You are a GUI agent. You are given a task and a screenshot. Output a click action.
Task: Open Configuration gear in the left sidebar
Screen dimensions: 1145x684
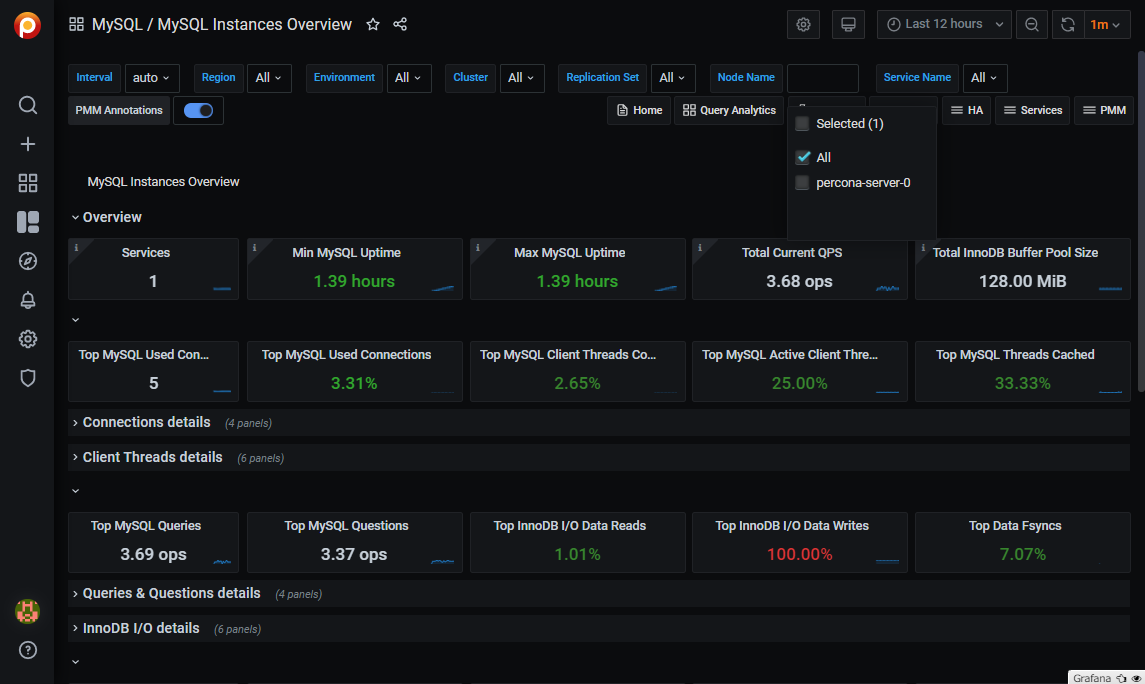28,339
